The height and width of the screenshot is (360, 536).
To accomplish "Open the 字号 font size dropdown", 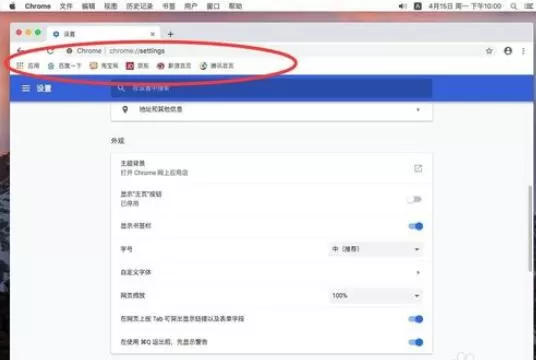I will coord(375,249).
